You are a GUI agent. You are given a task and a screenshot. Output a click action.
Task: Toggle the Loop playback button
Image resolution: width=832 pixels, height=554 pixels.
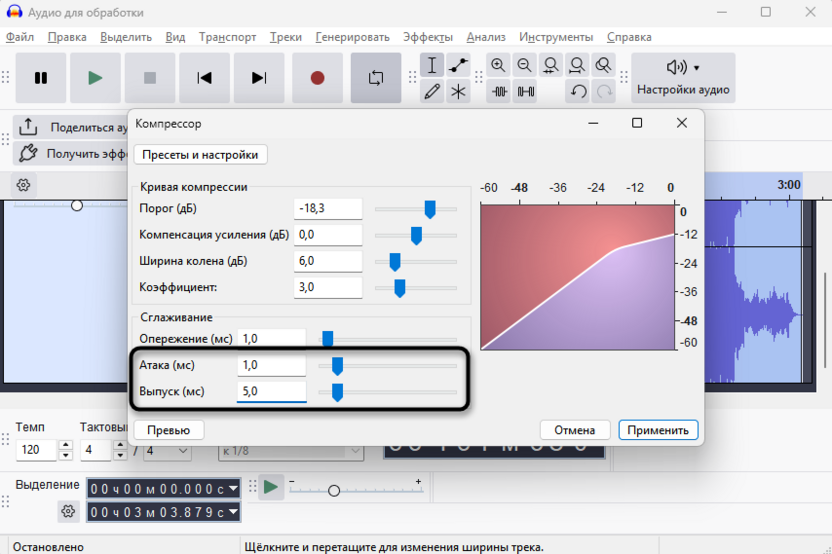coord(375,78)
